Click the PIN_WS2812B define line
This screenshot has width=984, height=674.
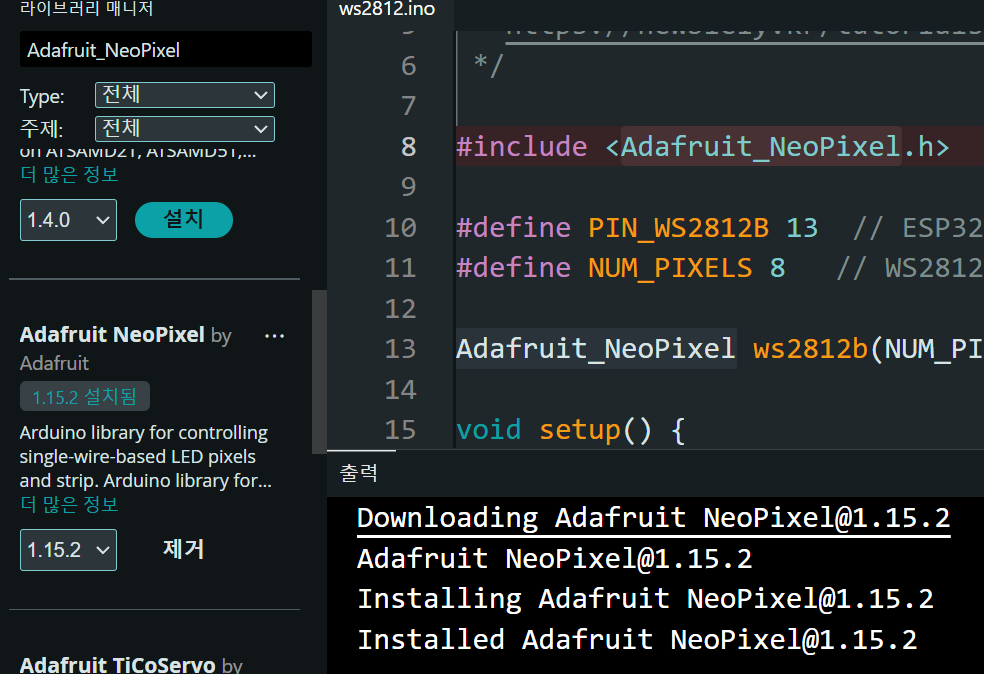click(719, 227)
